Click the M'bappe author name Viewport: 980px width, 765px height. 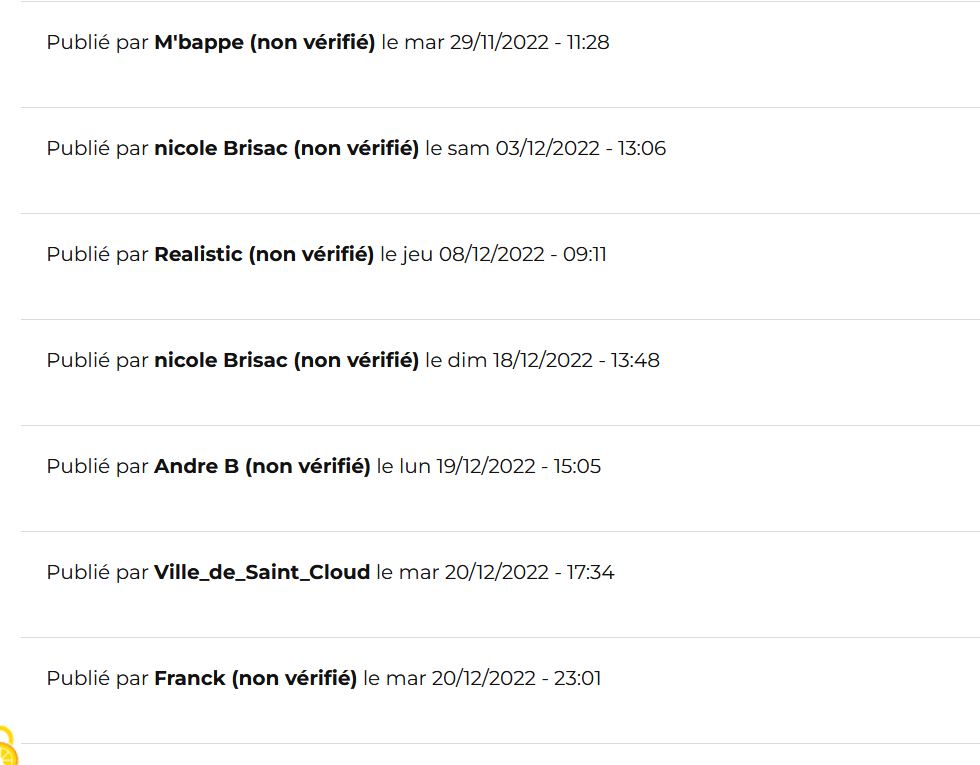coord(199,42)
